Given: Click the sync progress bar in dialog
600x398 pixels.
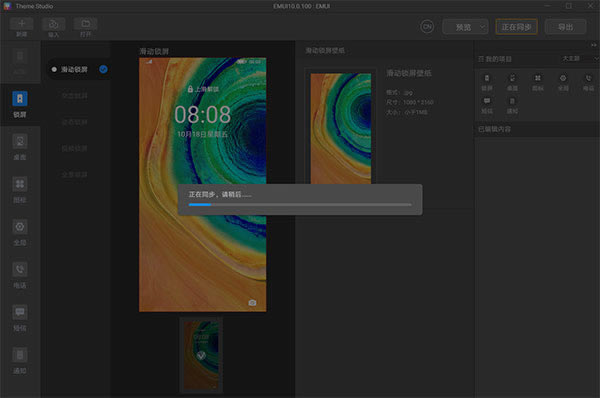Looking at the screenshot, I should click(300, 205).
